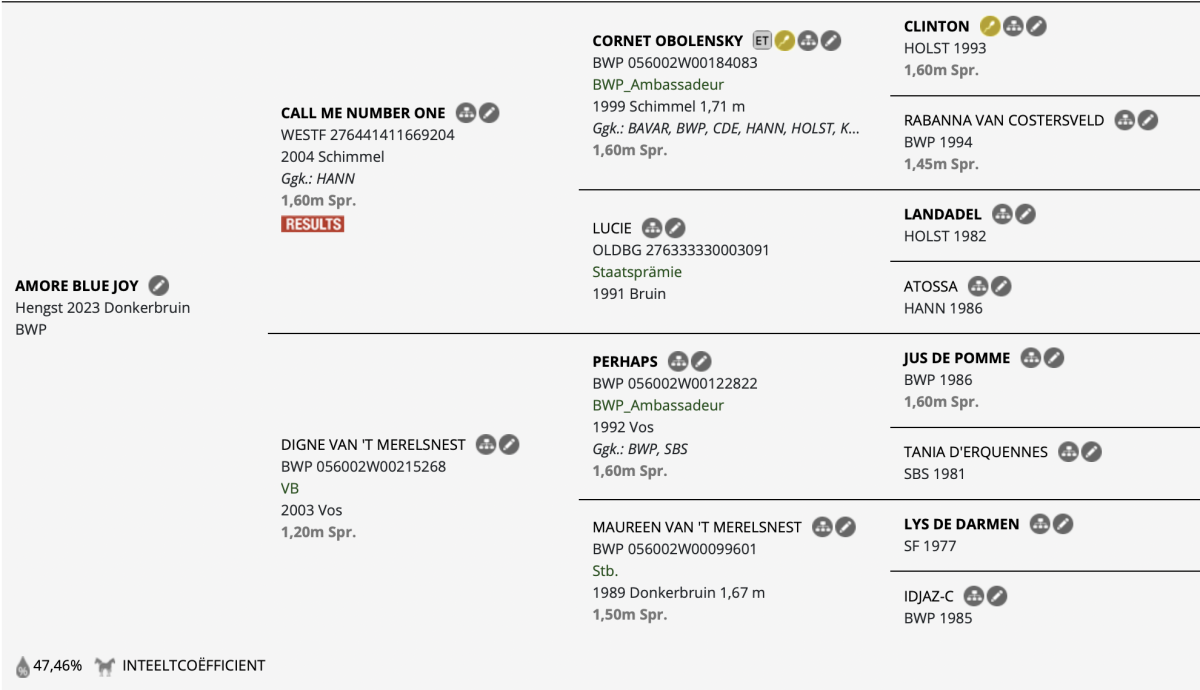This screenshot has width=1200, height=690.
Task: Click the horse icon beside Inteeltcoëfficient
Action: coord(105,665)
